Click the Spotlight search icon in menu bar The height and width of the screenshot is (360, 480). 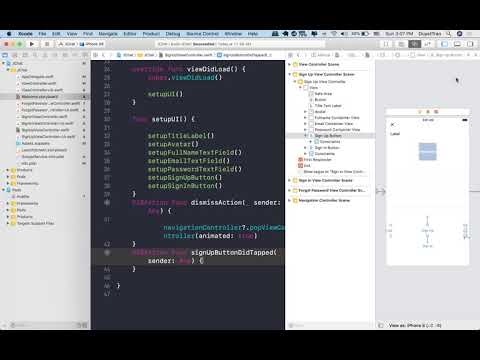[449, 34]
